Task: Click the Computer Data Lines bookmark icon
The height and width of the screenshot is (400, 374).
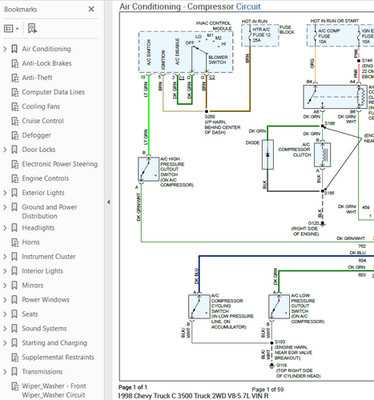Action: tap(15, 92)
